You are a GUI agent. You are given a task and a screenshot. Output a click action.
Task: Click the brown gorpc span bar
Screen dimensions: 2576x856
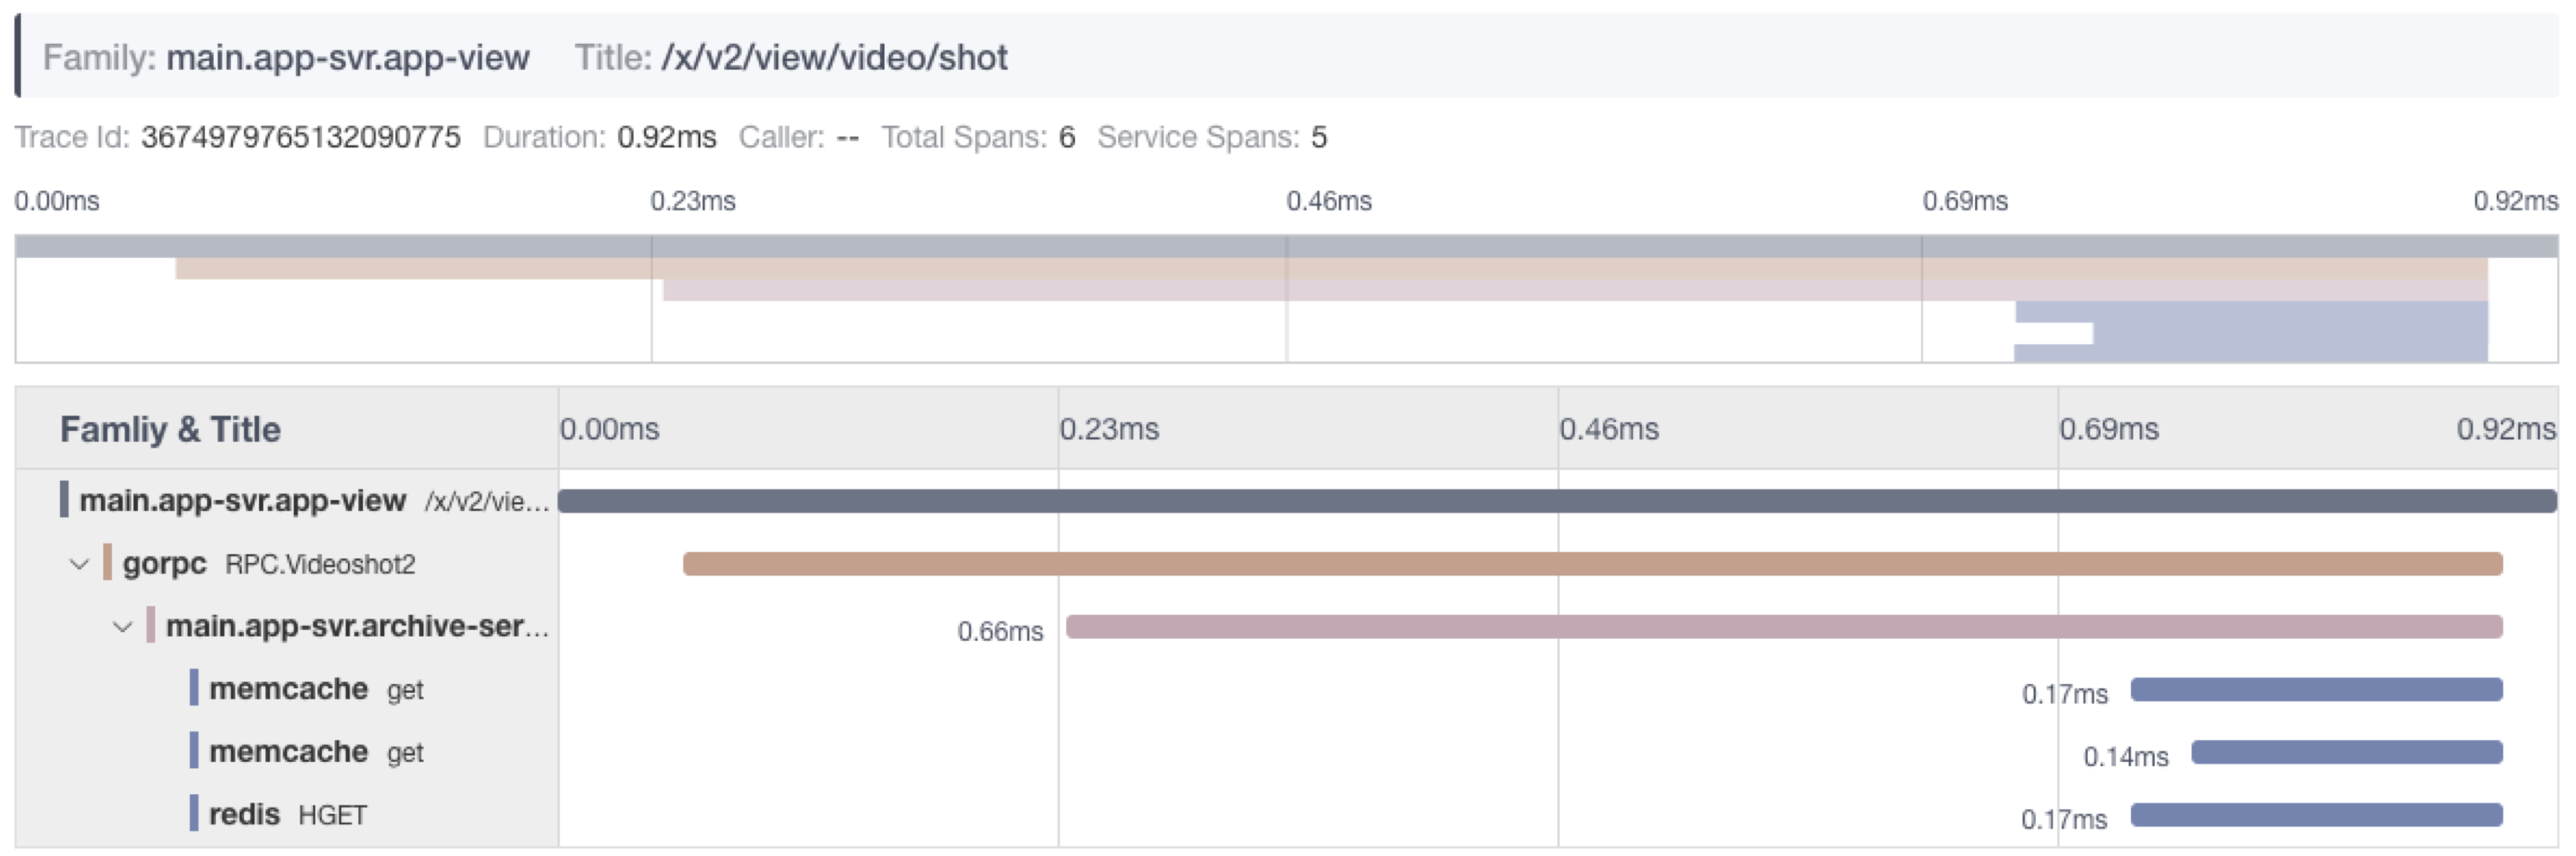coord(1592,564)
